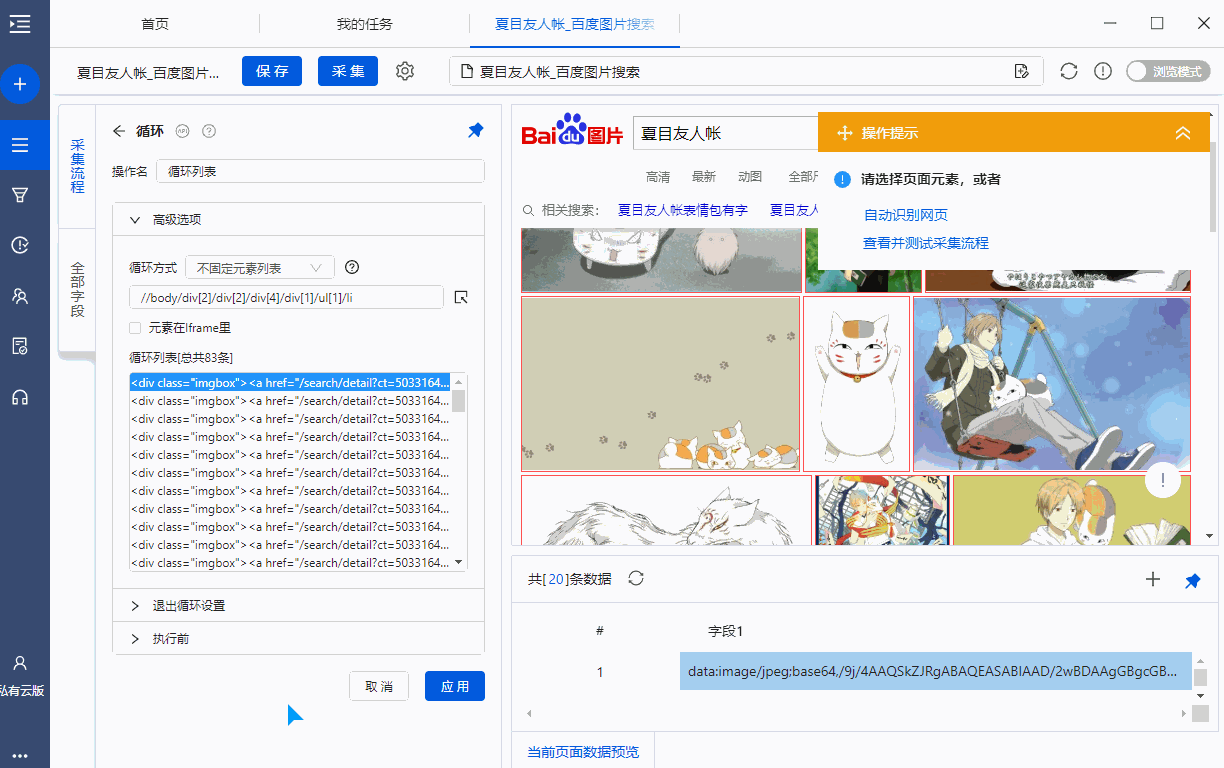Image resolution: width=1224 pixels, height=768 pixels.
Task: Select the 夏目友人帐_百度图片搜索 tab
Action: (x=574, y=24)
